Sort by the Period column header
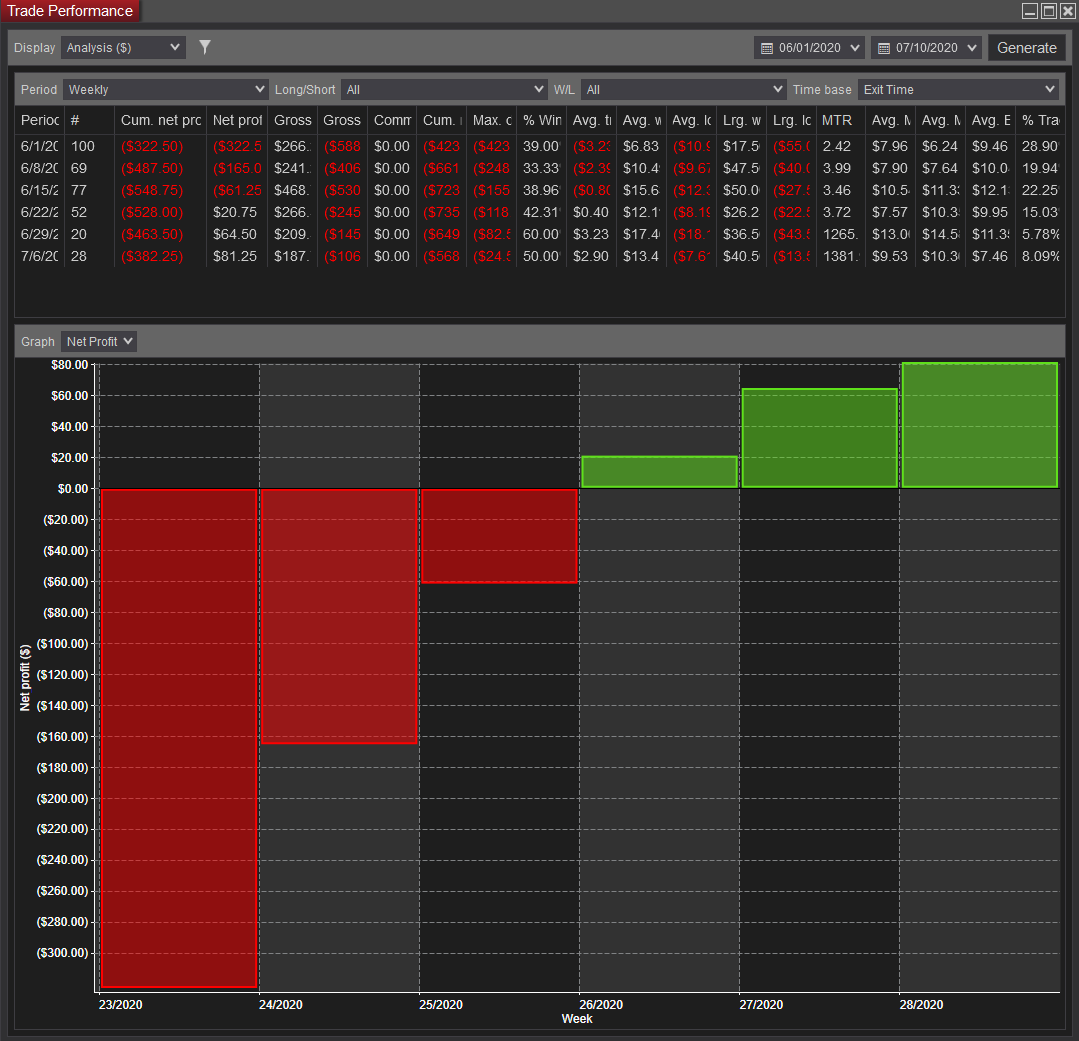 tap(40, 120)
